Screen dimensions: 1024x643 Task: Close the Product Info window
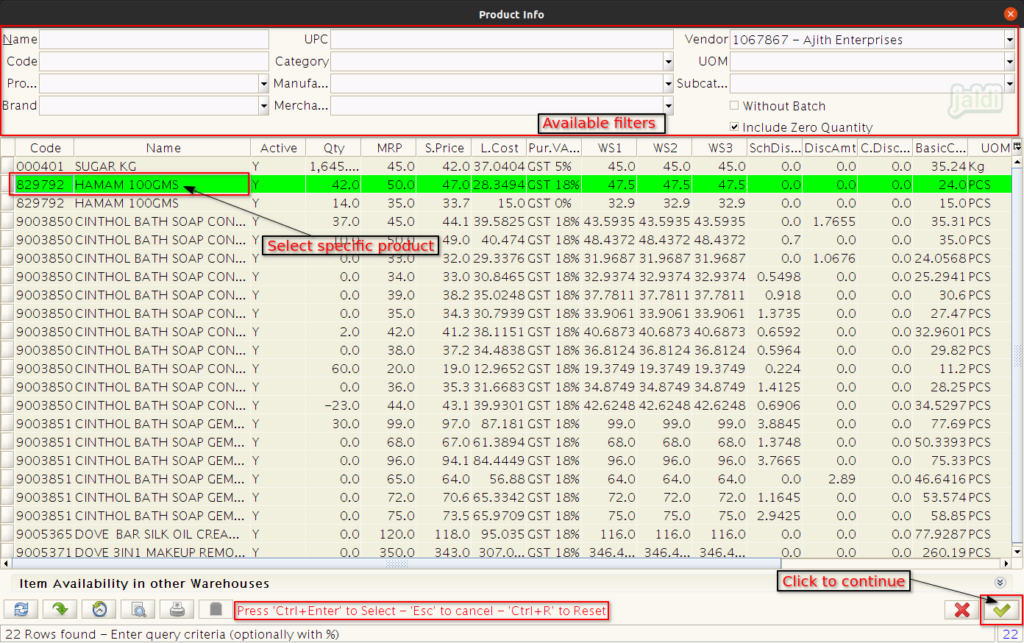point(1010,14)
